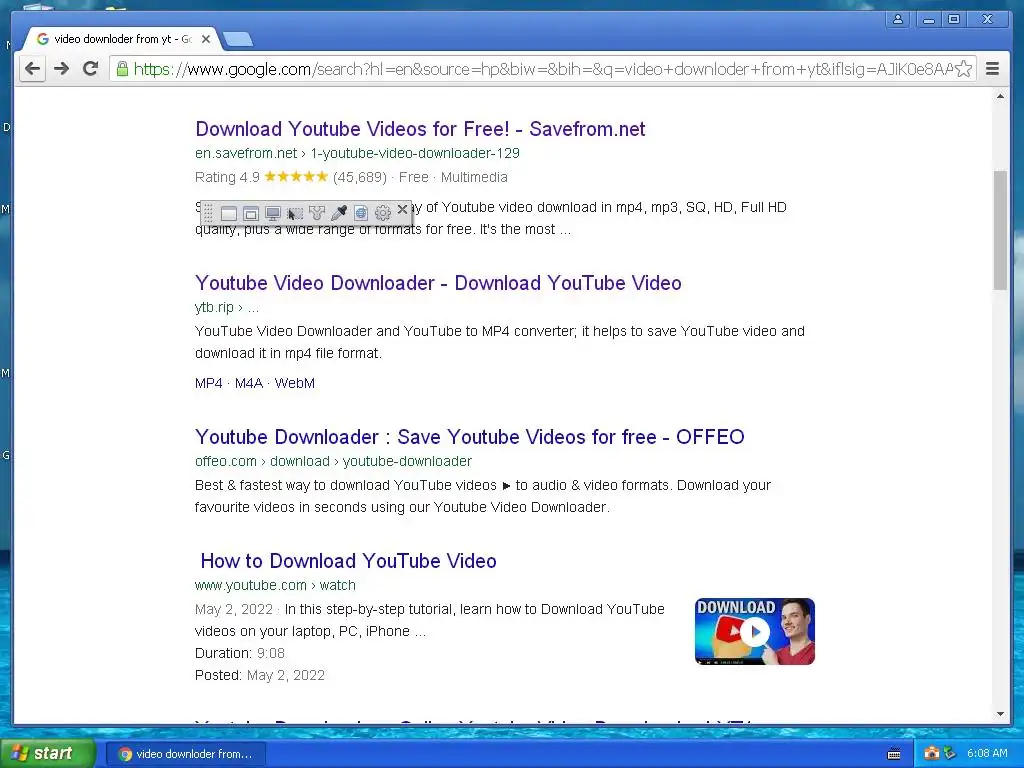The width and height of the screenshot is (1024, 768).
Task: Capture full screen with the monitor icon
Action: pyautogui.click(x=273, y=214)
